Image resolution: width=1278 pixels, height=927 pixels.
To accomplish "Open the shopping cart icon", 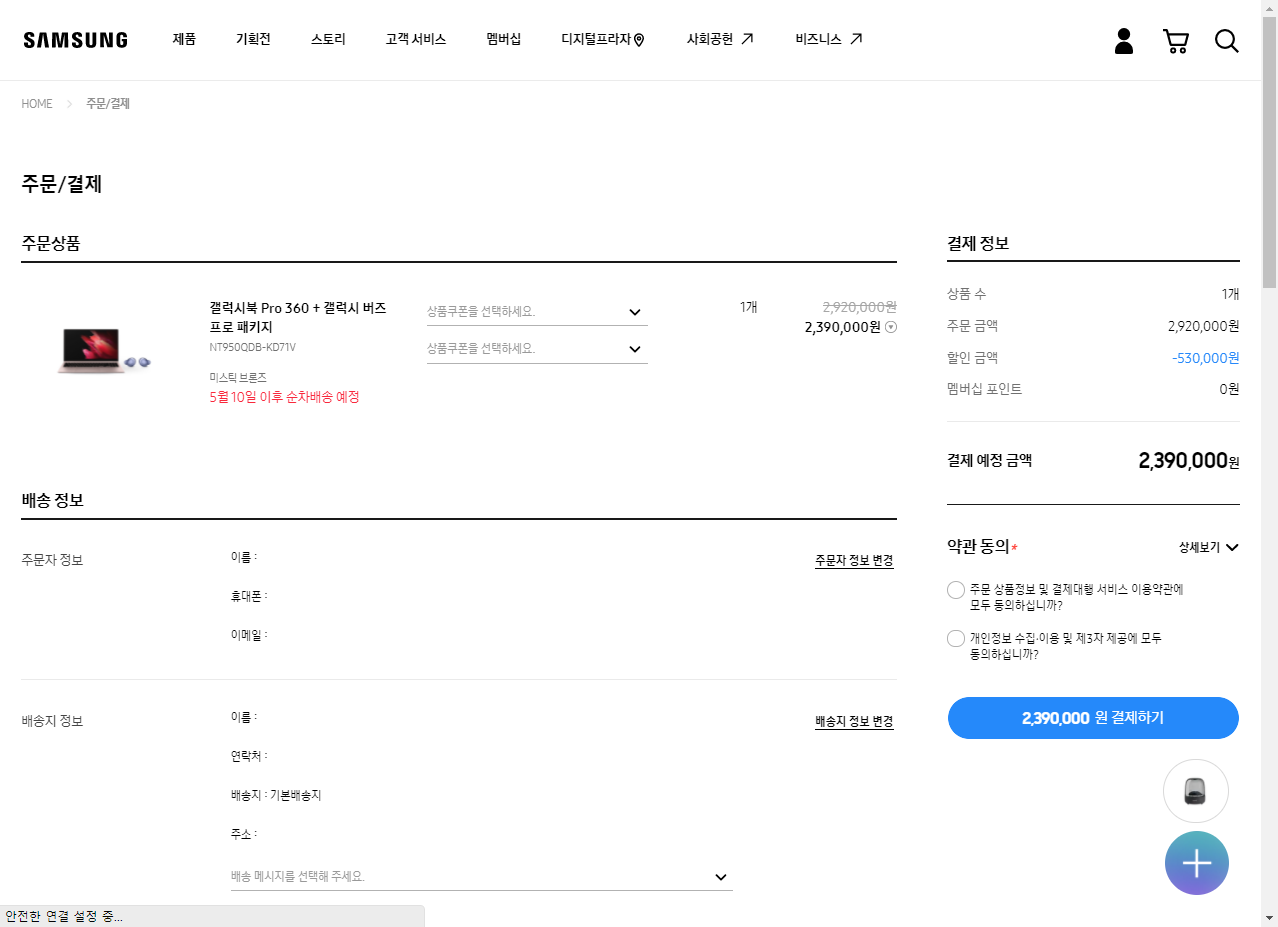I will 1176,41.
